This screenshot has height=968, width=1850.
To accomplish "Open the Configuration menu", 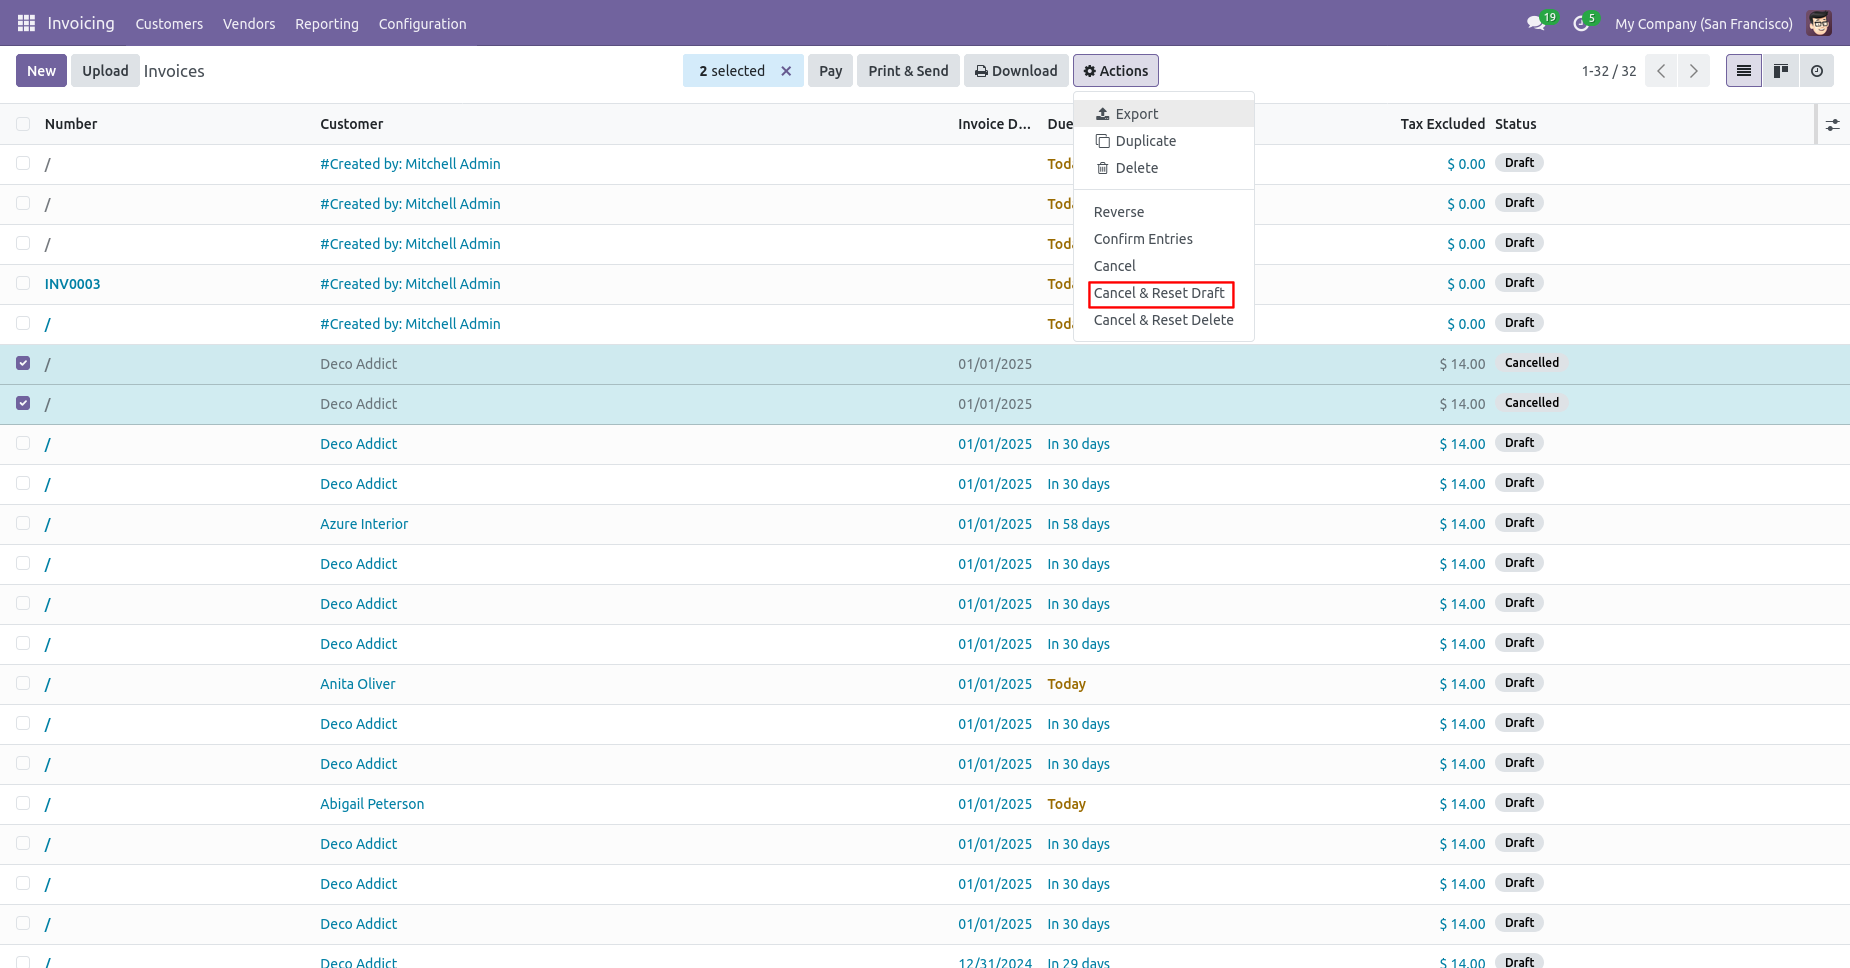I will click(x=422, y=23).
